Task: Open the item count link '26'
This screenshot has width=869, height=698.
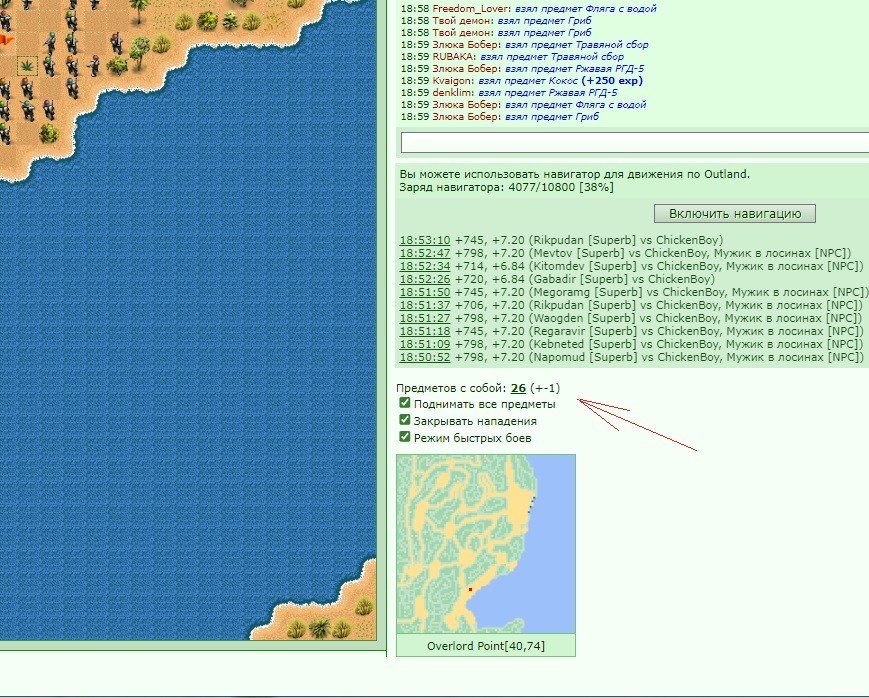Action: (518, 388)
